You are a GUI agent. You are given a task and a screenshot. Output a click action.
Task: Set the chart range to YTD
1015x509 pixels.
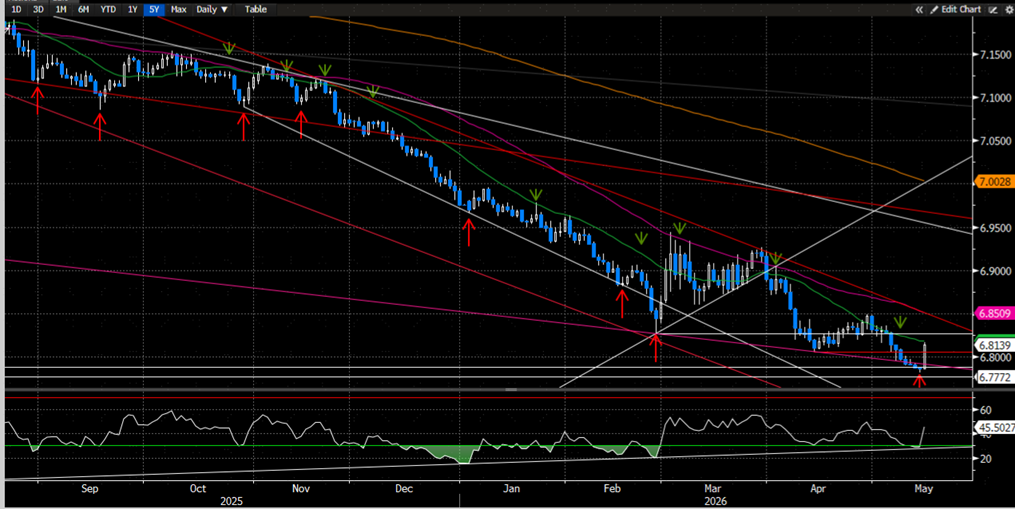108,9
